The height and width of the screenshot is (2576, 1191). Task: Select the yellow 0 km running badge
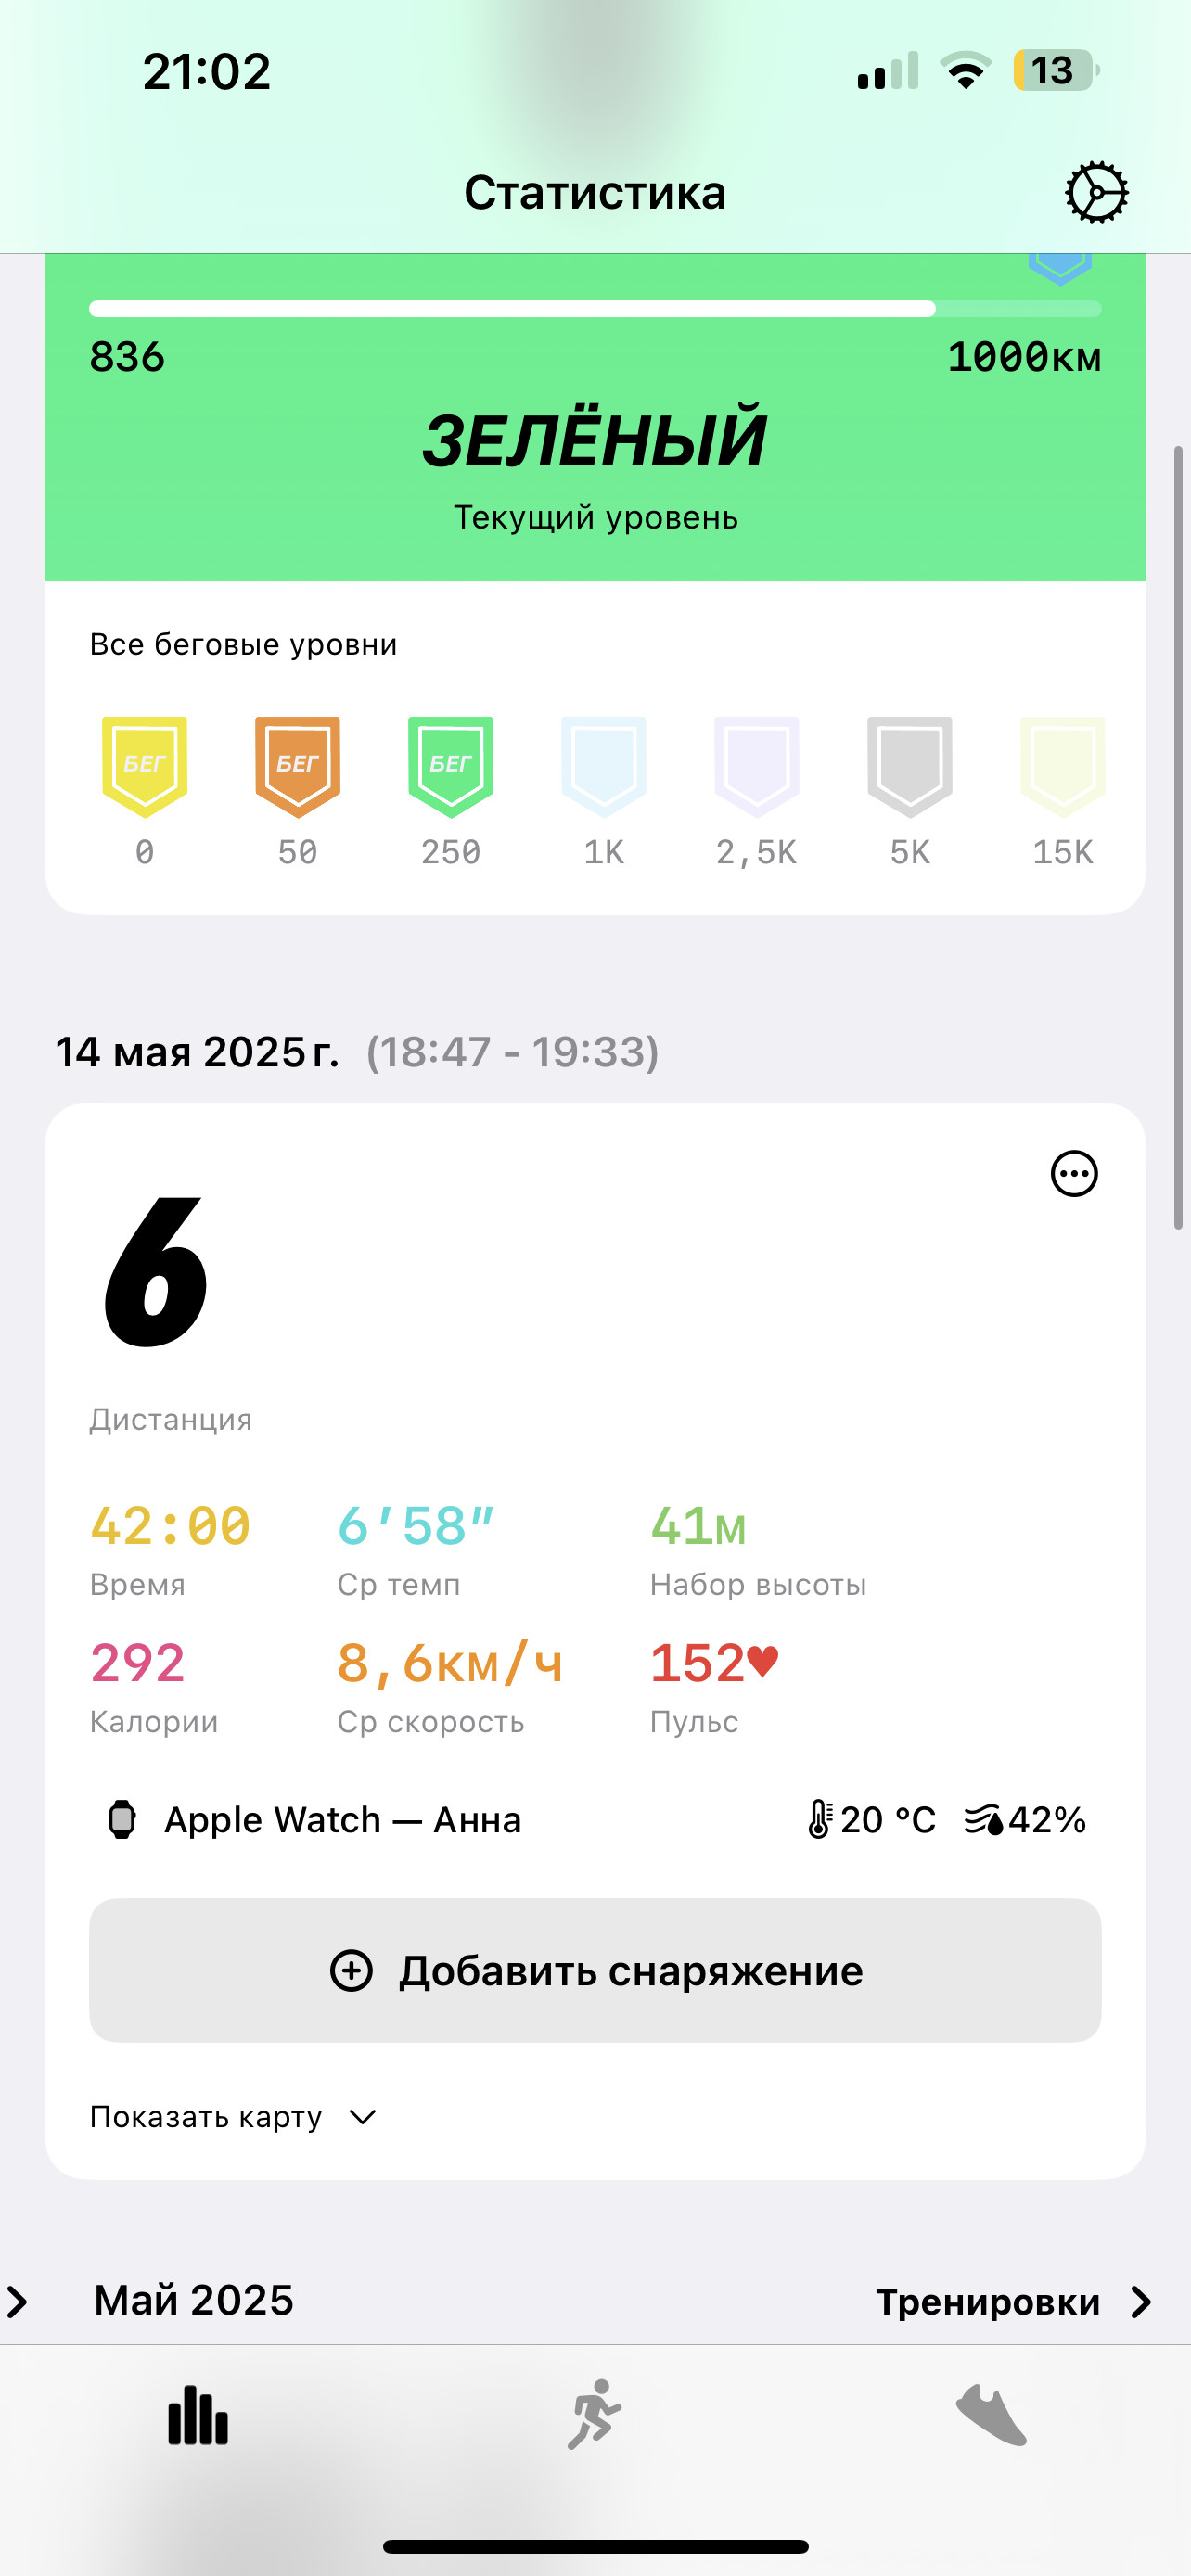145,767
